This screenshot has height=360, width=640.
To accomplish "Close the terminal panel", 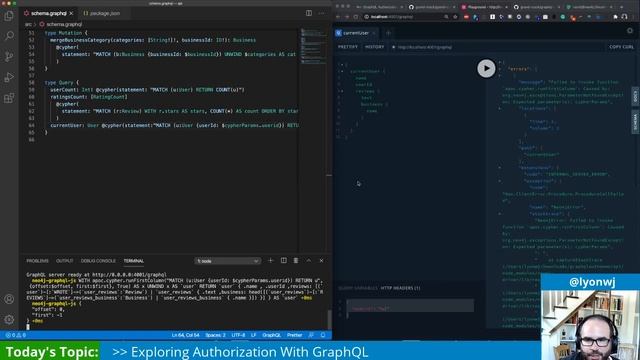I will [321, 260].
